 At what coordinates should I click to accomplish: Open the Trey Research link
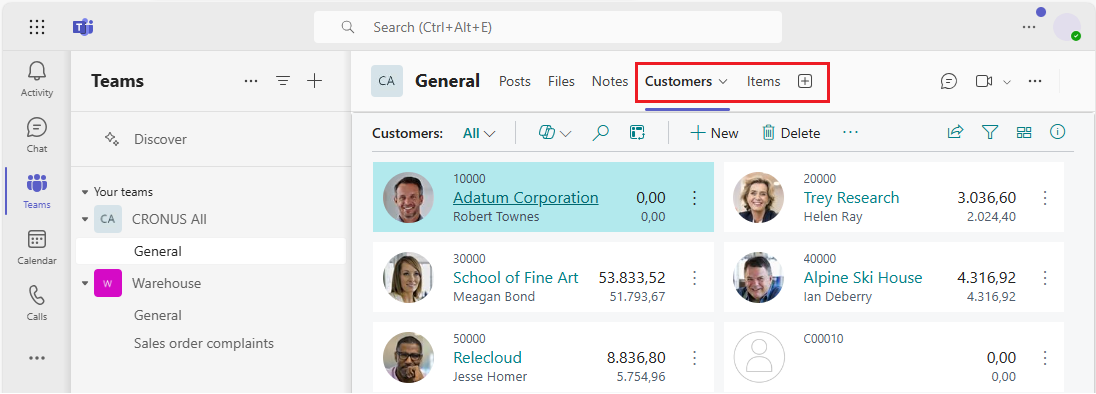(x=851, y=198)
